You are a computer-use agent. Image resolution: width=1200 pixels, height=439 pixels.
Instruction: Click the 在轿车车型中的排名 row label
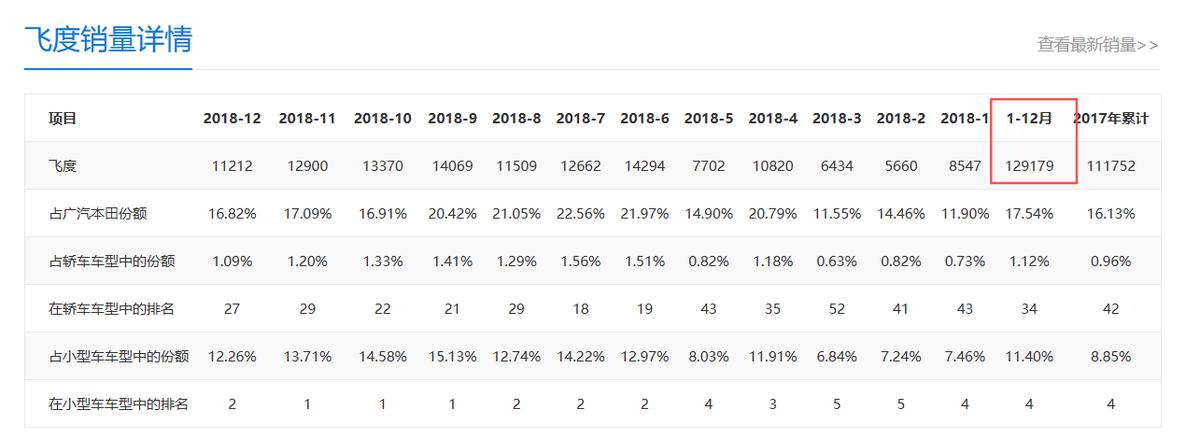point(112,309)
